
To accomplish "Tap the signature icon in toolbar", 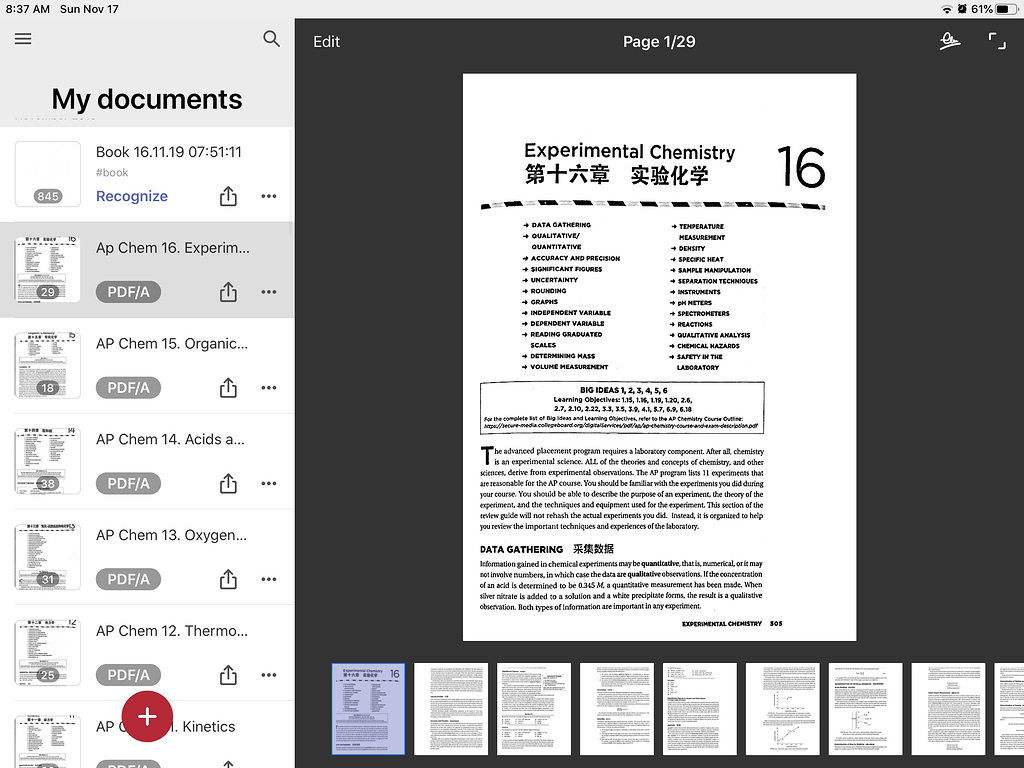I will [949, 41].
